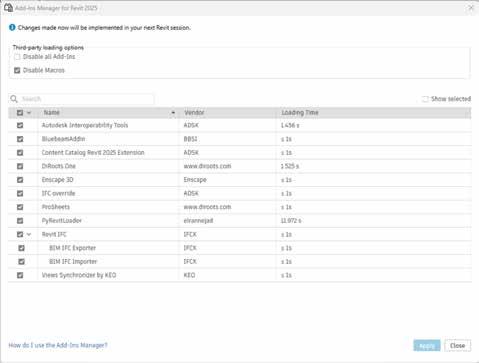Image resolution: width=479 pixels, height=363 pixels.
Task: Uncheck Content Catalog Revit 2025 Extension
Action: tap(20, 153)
